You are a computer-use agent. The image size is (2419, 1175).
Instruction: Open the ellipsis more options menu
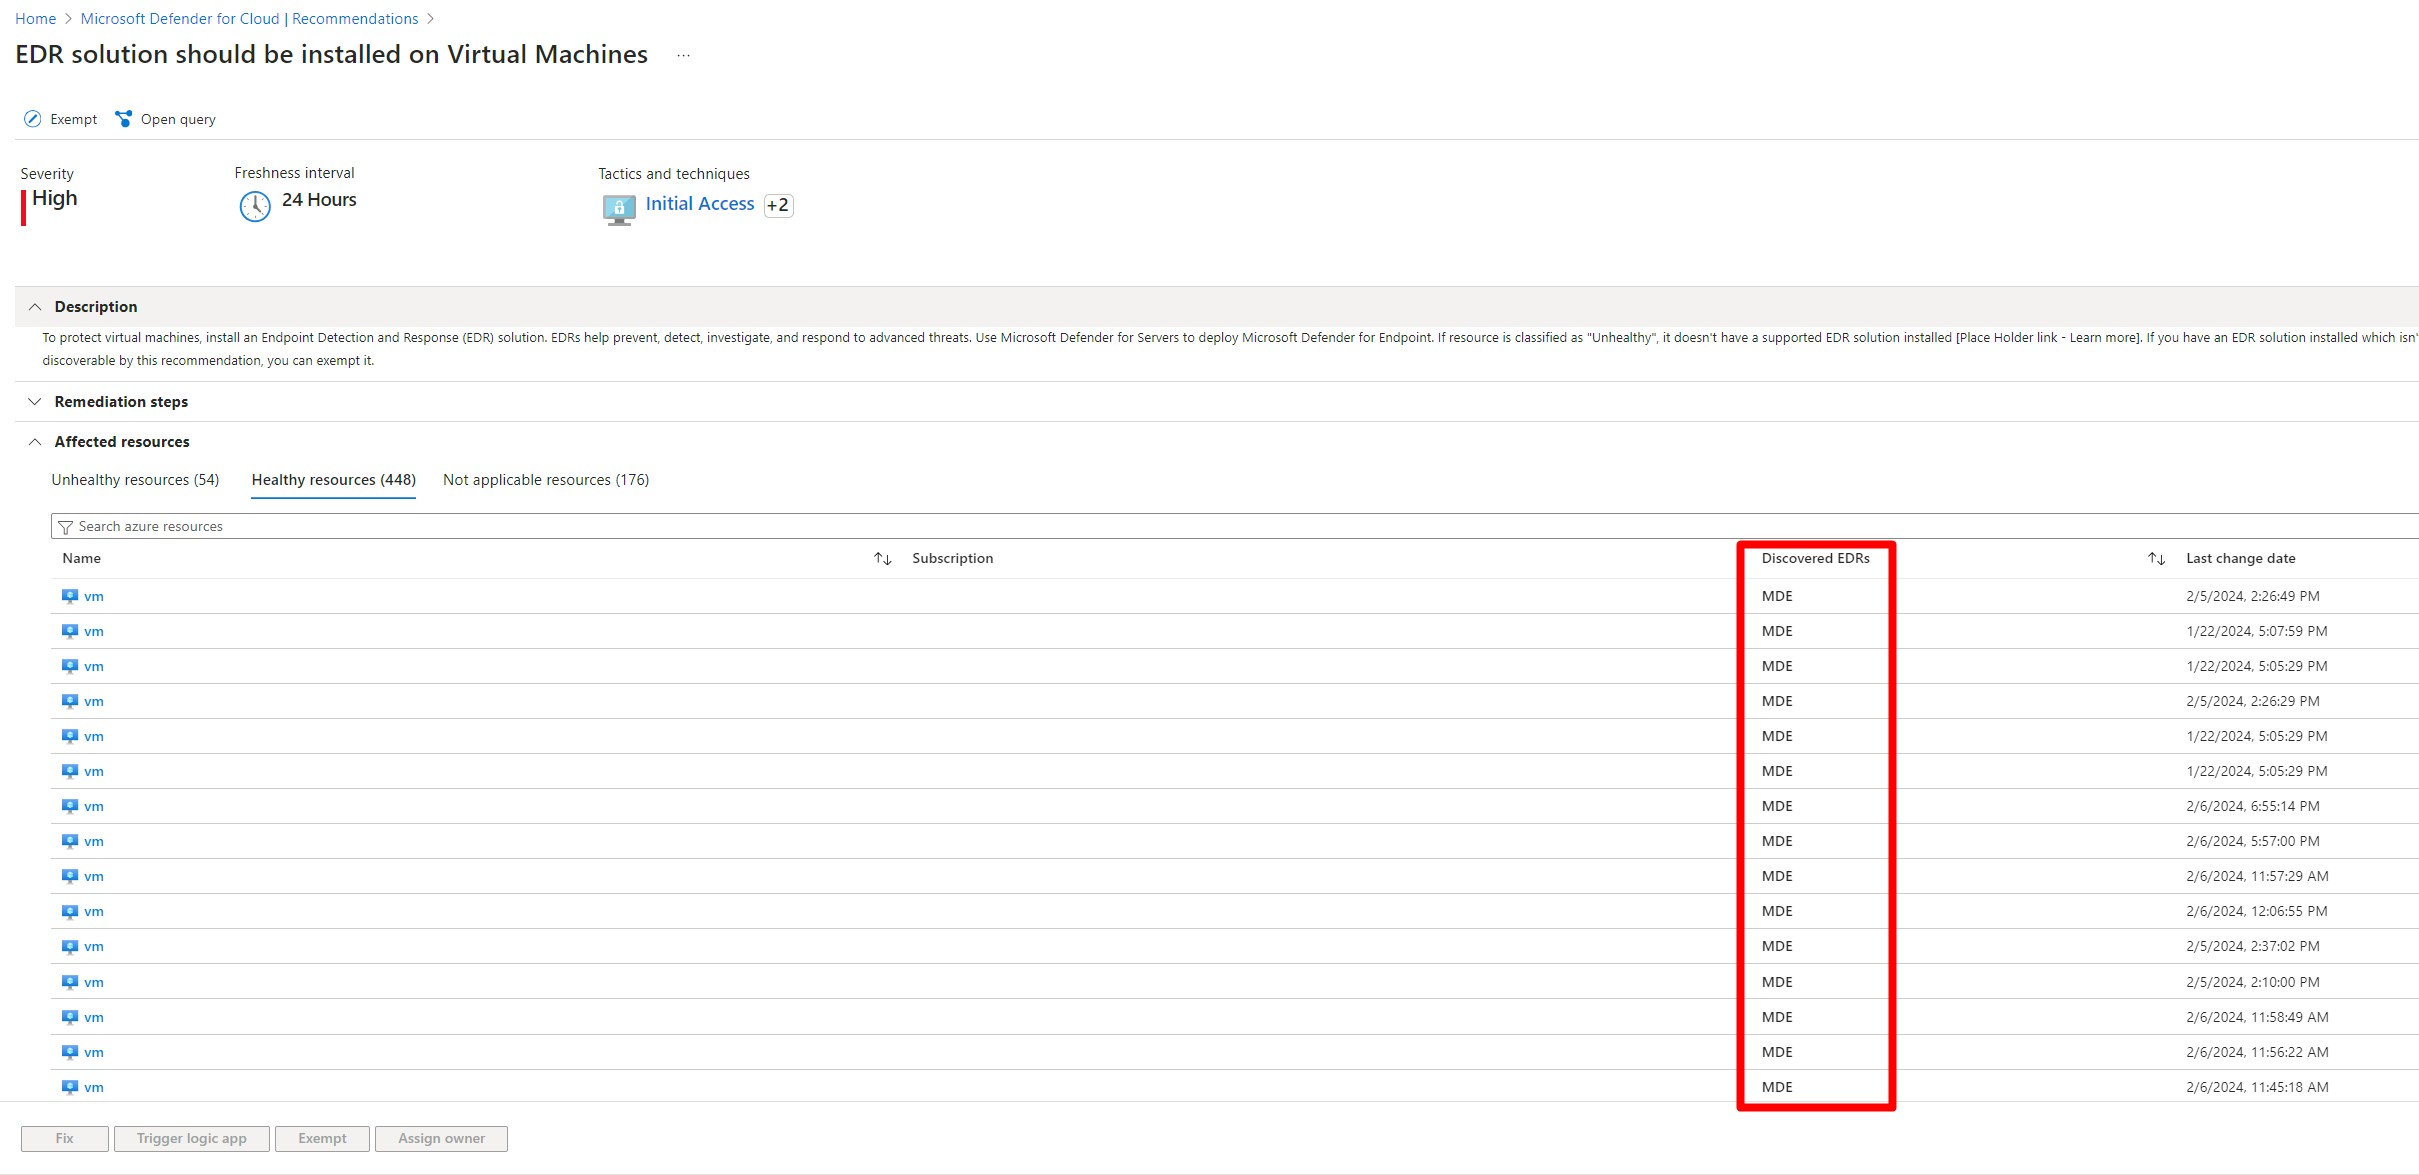(684, 55)
